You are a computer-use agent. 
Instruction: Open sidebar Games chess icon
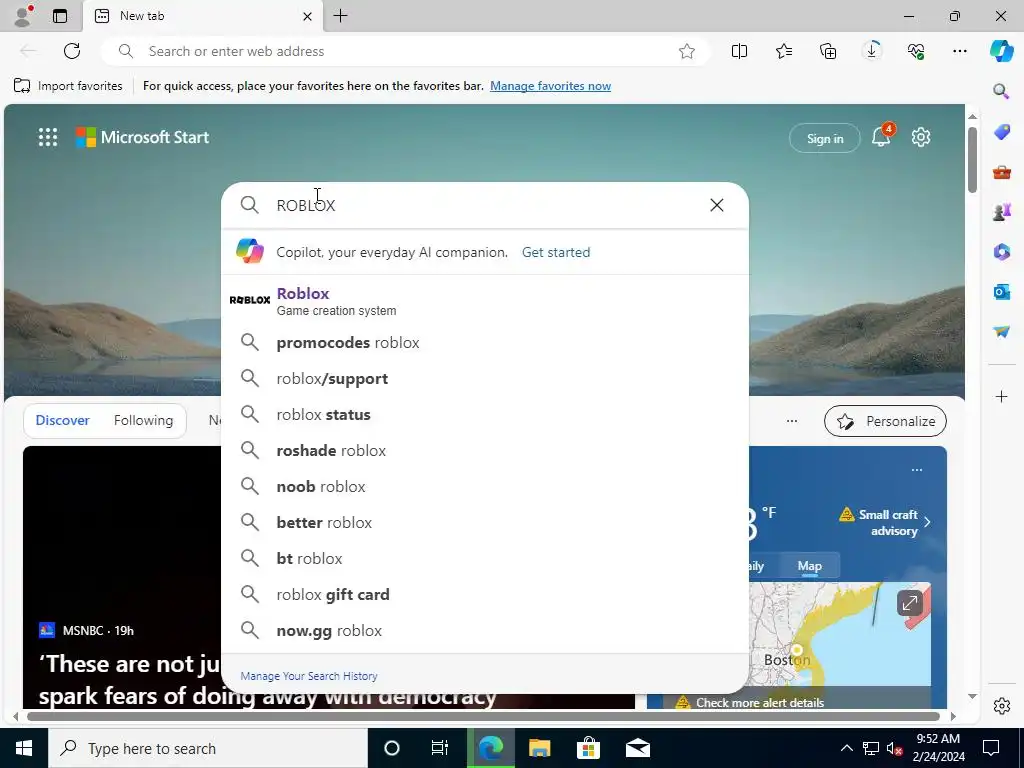click(1001, 212)
